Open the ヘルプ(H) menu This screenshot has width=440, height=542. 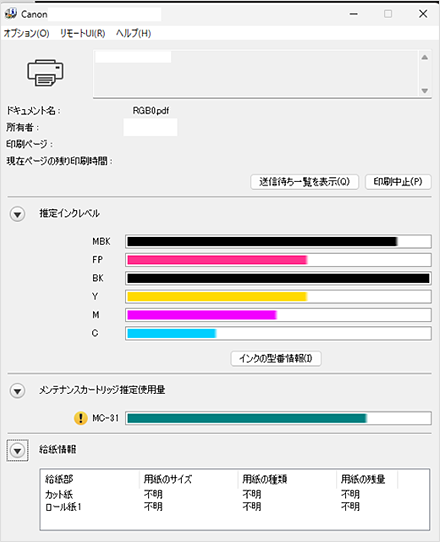tap(133, 34)
